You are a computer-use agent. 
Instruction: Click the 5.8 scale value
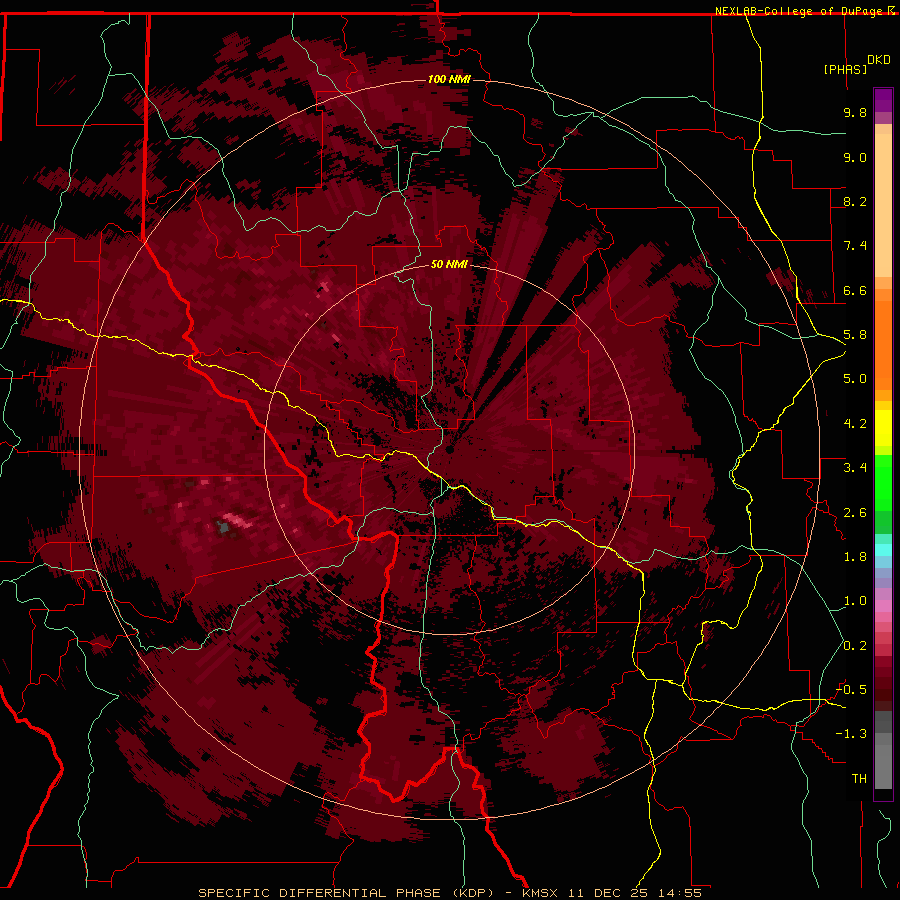[x=855, y=335]
